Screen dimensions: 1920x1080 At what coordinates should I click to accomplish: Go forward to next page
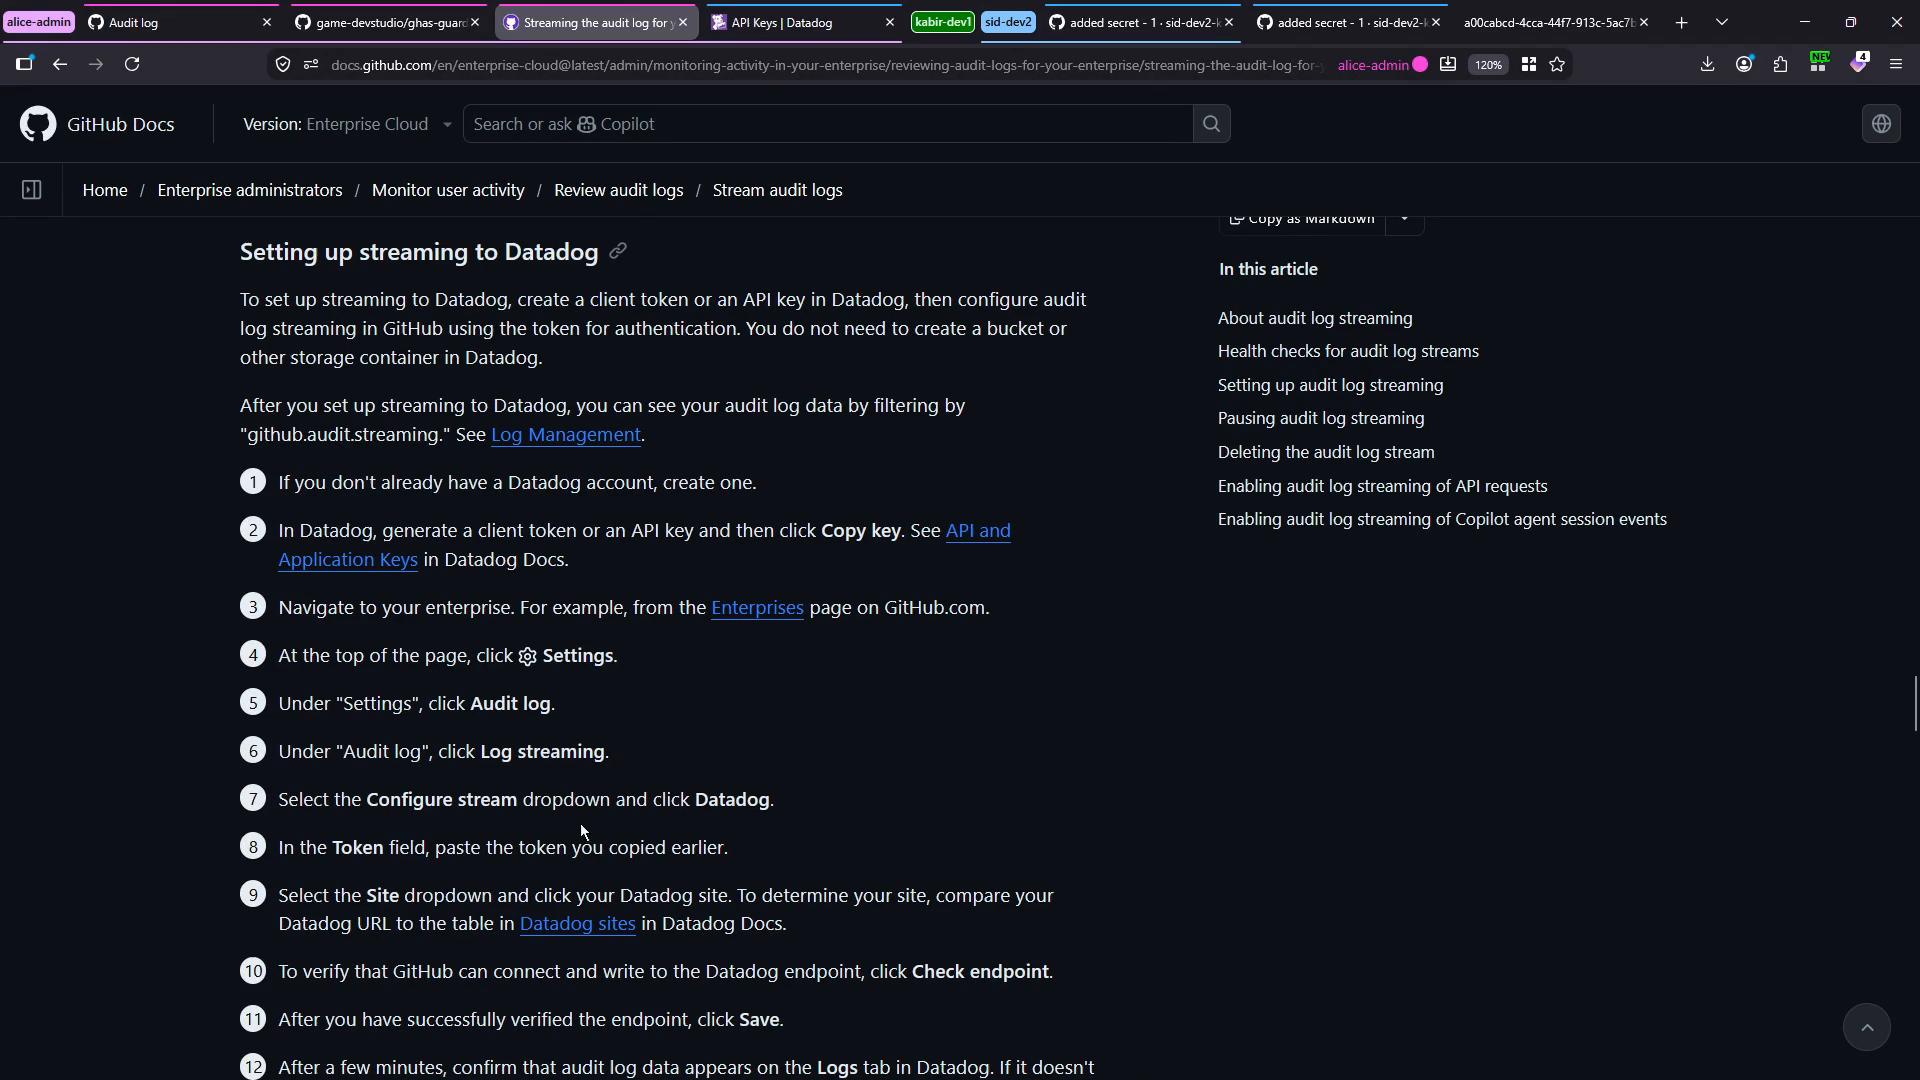tap(96, 65)
